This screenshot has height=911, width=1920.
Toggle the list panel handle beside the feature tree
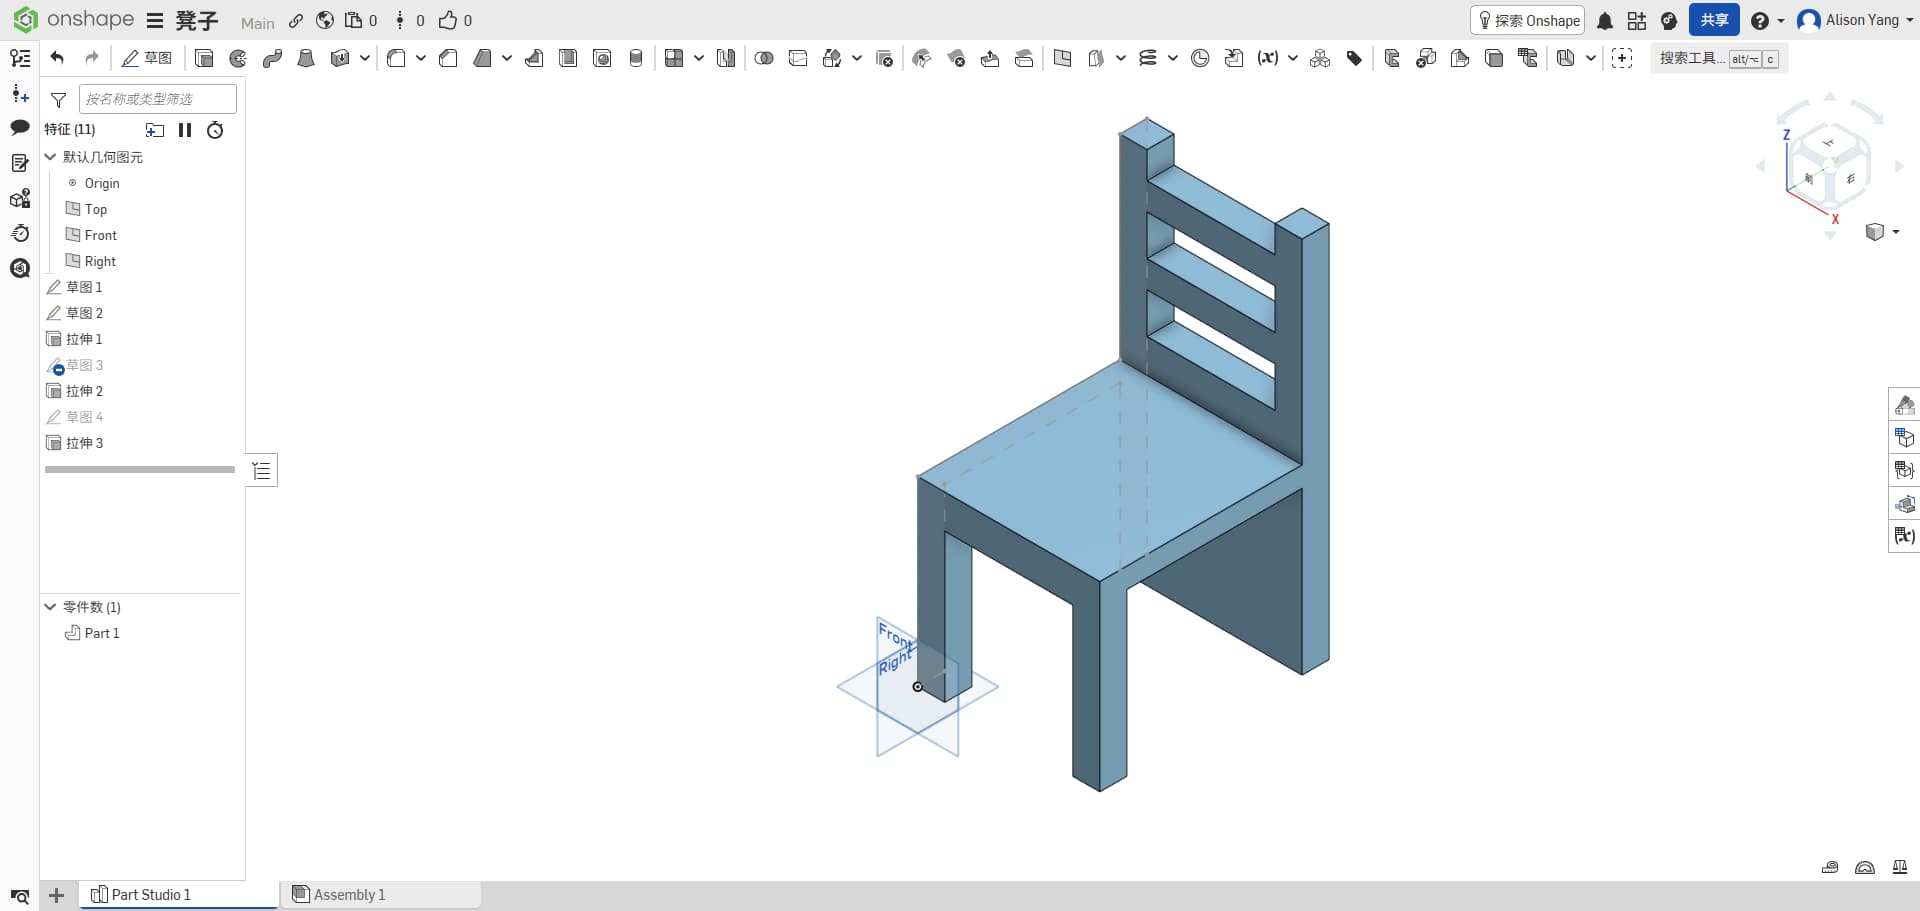pyautogui.click(x=262, y=470)
